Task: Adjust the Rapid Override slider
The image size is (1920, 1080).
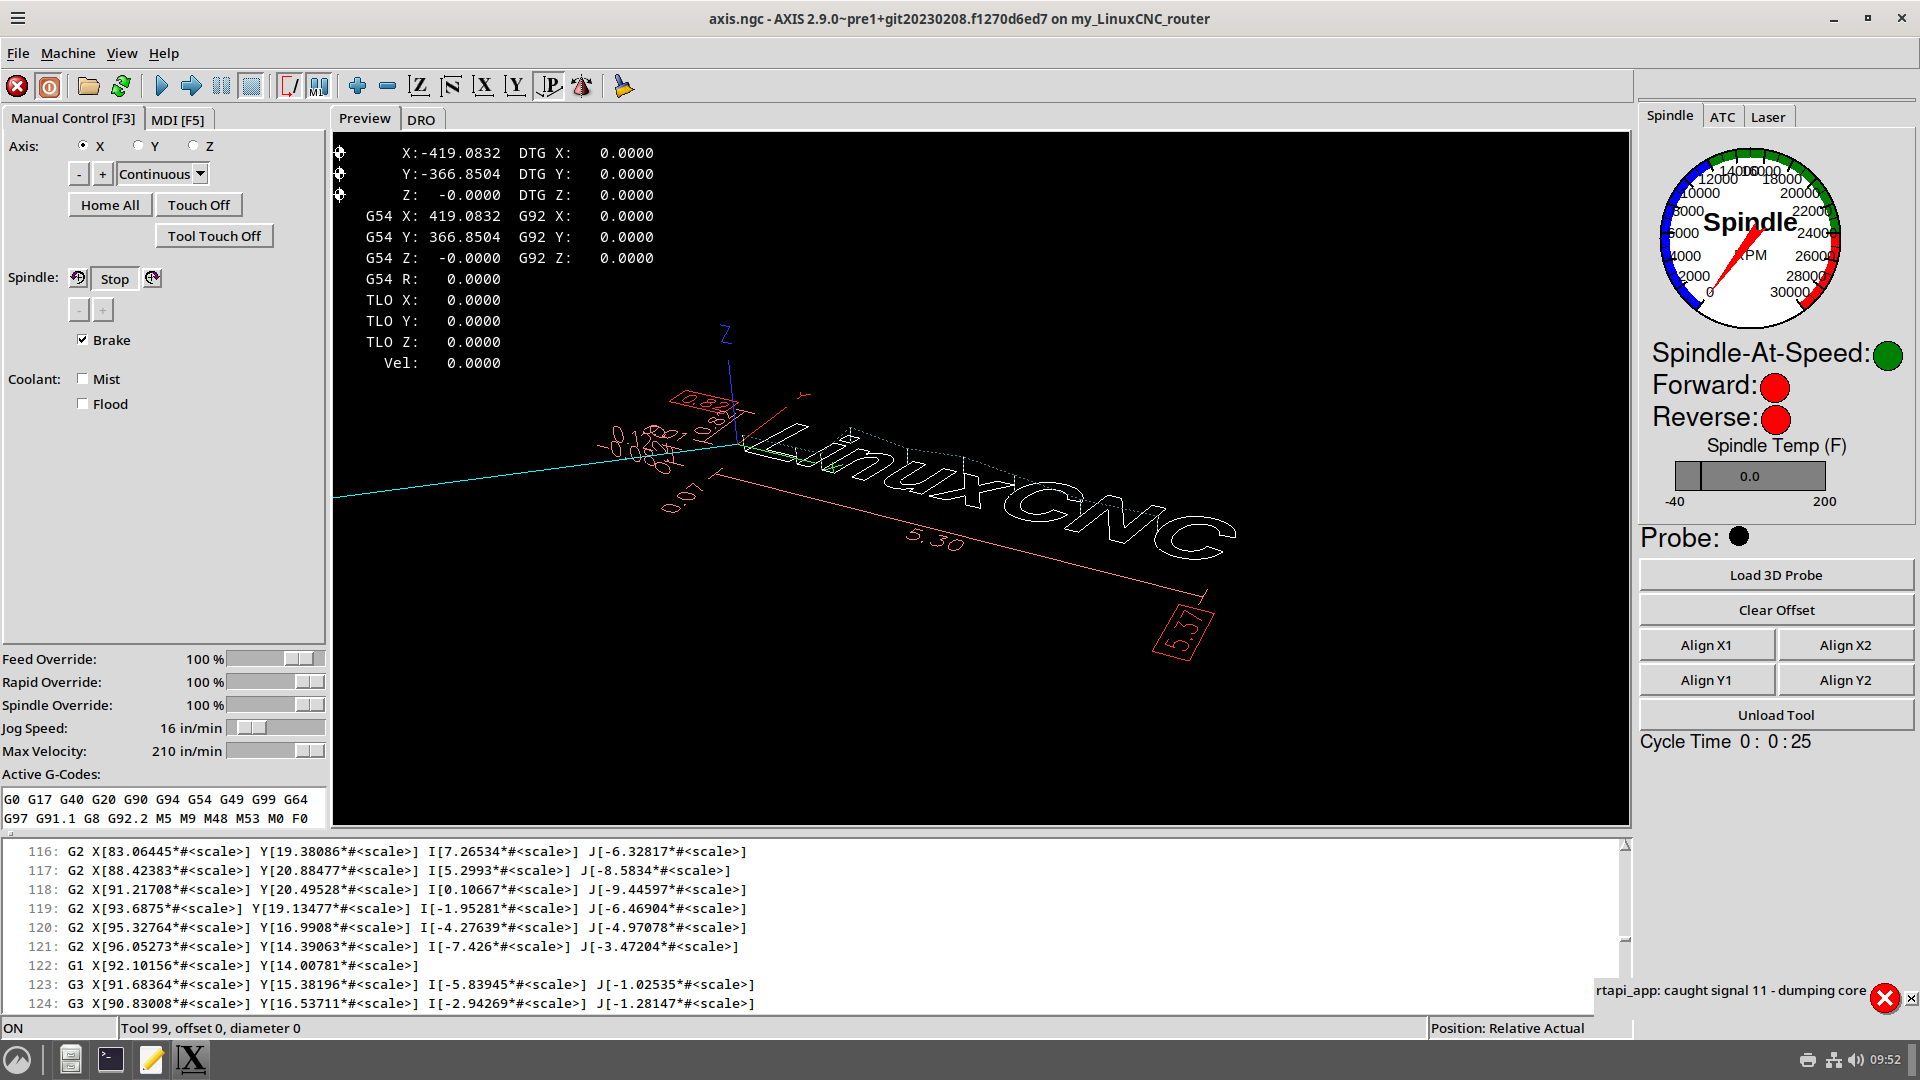Action: 276,682
